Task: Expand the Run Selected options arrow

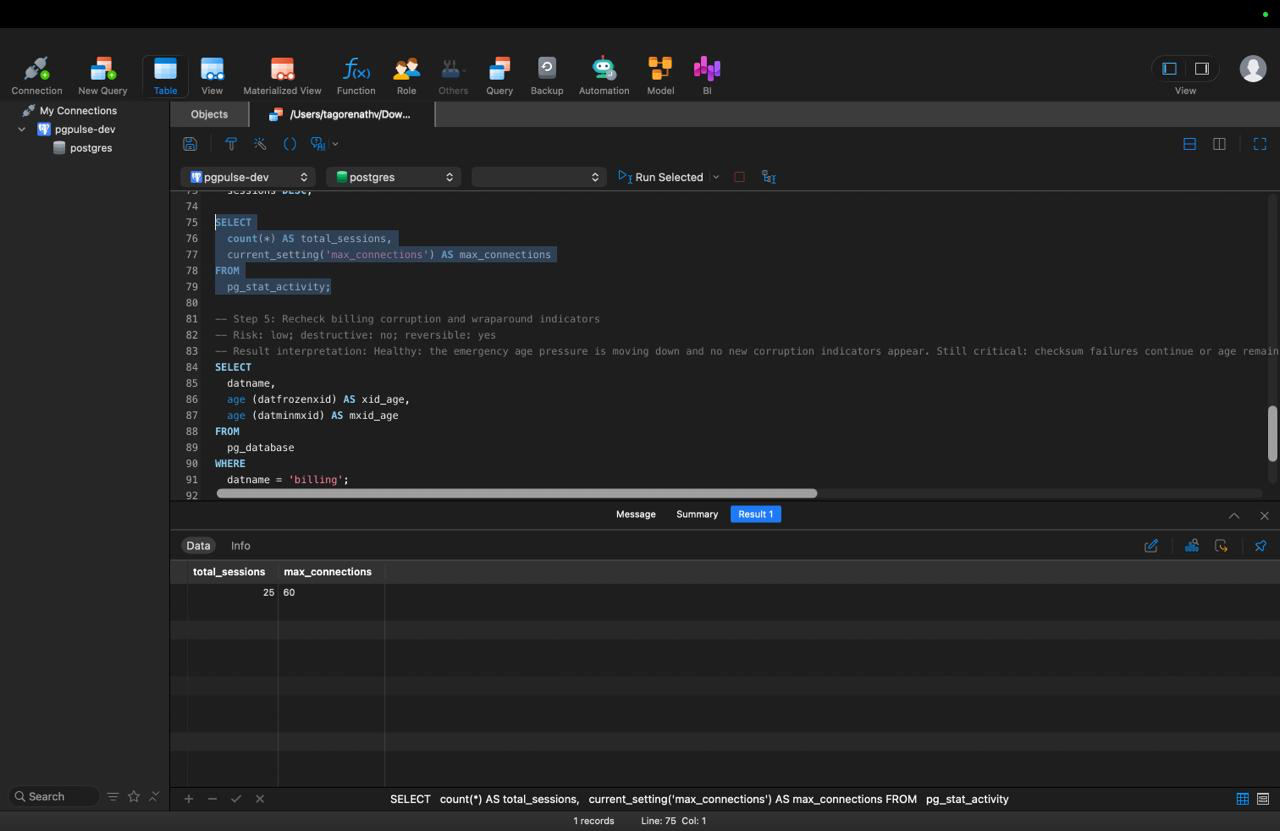Action: tap(716, 177)
